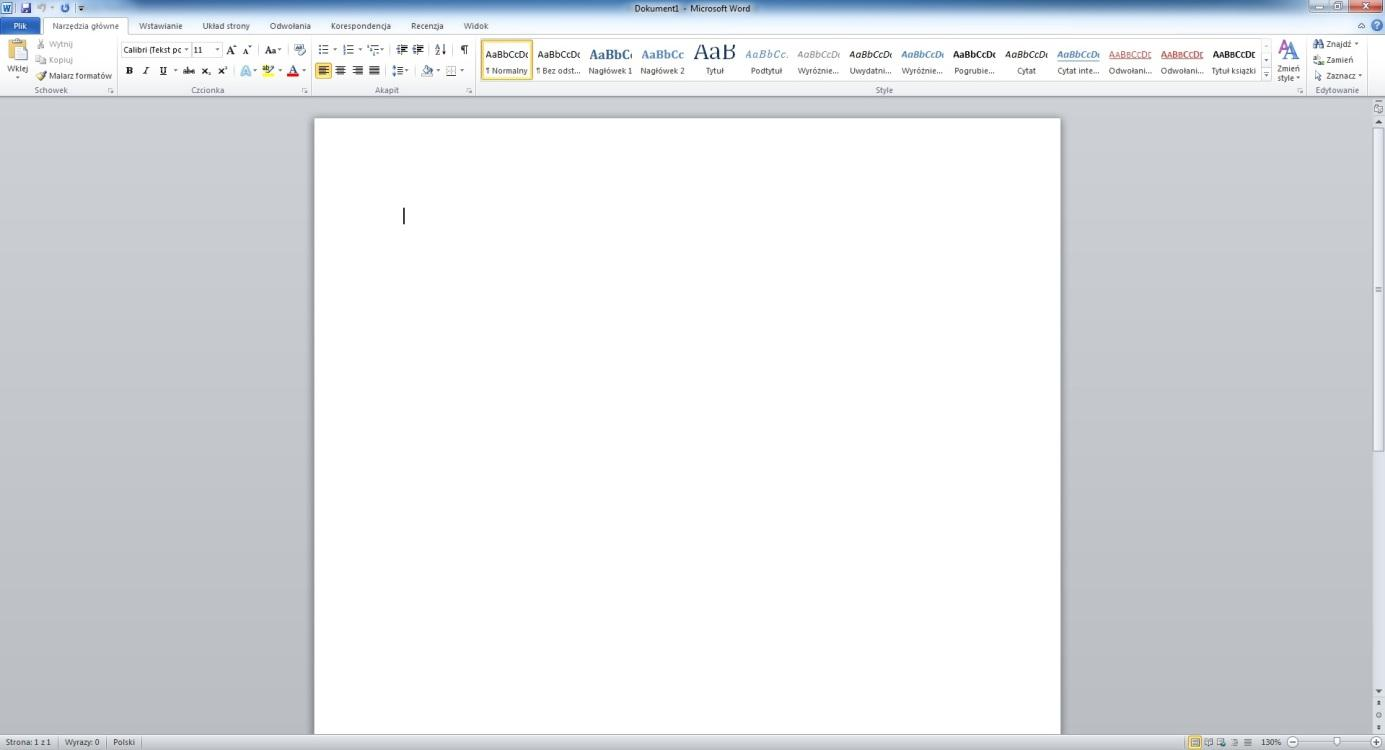Click the Polski language status indicator
Image resolution: width=1385 pixels, height=750 pixels.
(124, 742)
